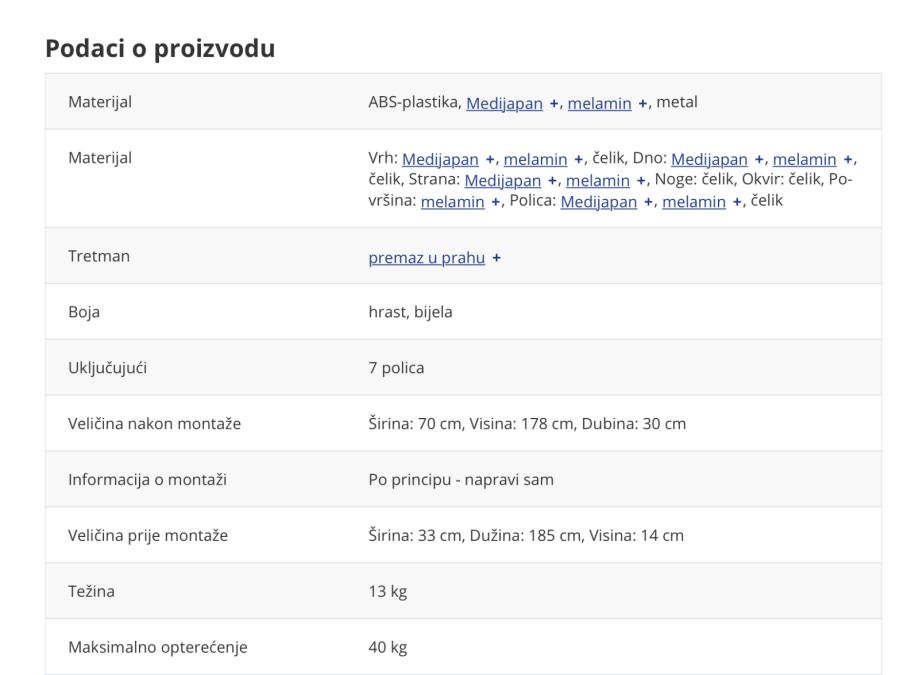The width and height of the screenshot is (919, 675).
Task: Open the Medijapan link after "Strana:"
Action: coord(503,180)
